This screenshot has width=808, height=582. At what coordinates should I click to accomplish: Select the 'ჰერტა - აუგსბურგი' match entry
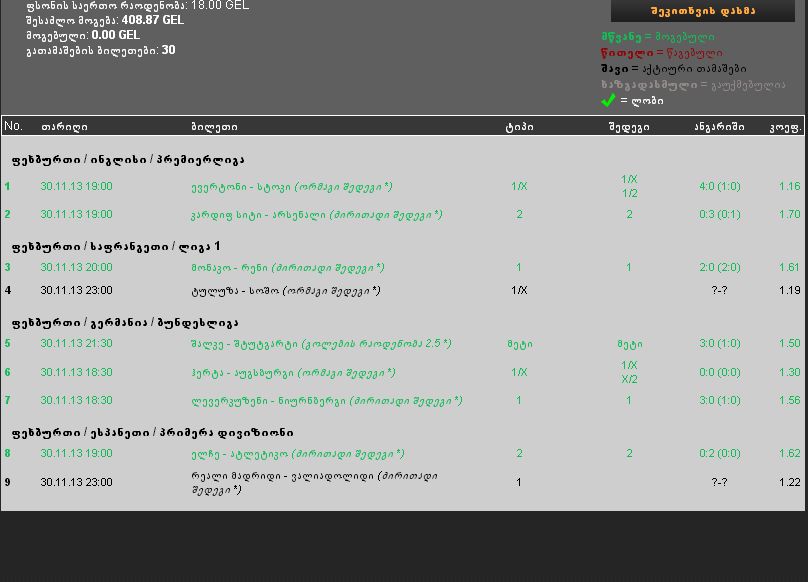coord(293,373)
